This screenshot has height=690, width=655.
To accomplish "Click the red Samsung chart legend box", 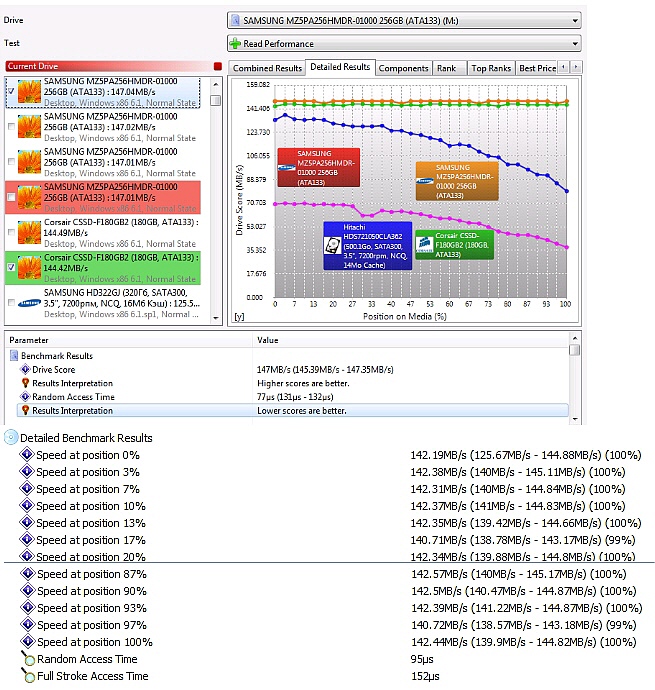I will [319, 168].
